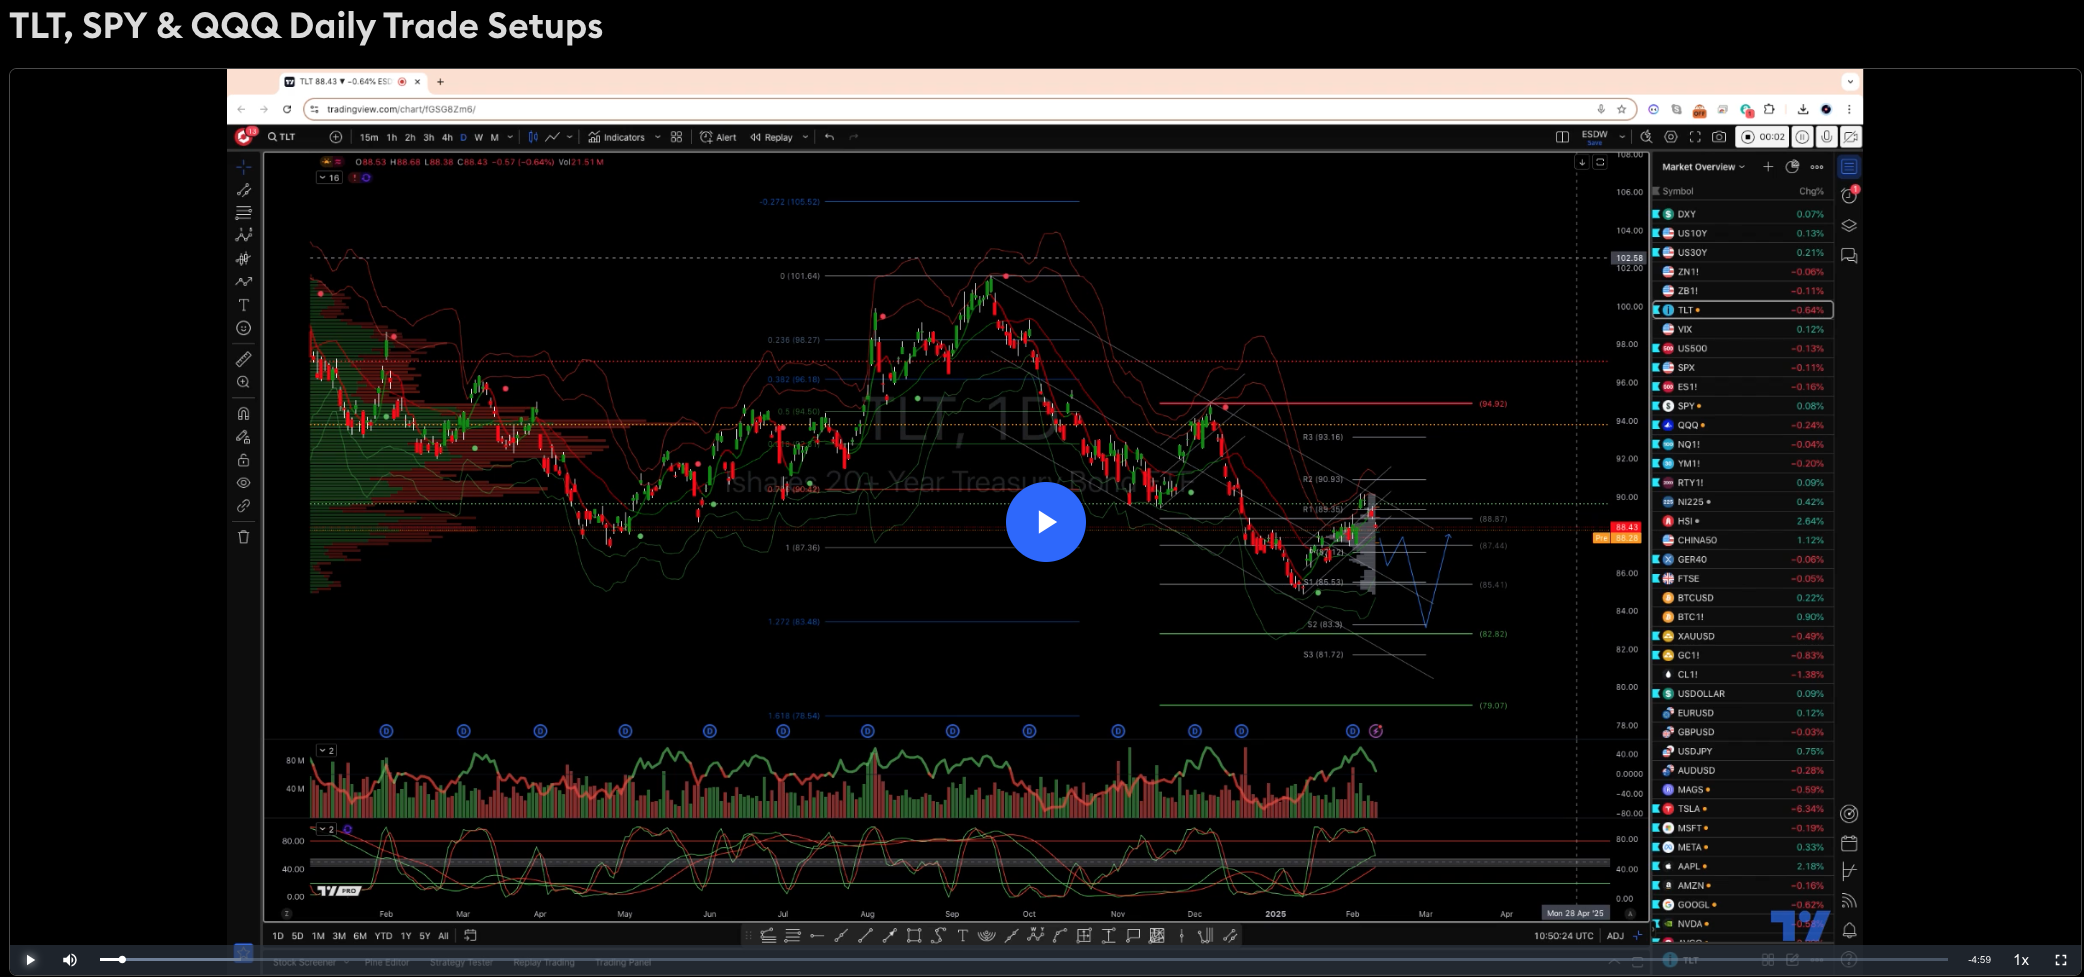Select the 4h timeframe
The width and height of the screenshot is (2084, 977).
click(447, 137)
